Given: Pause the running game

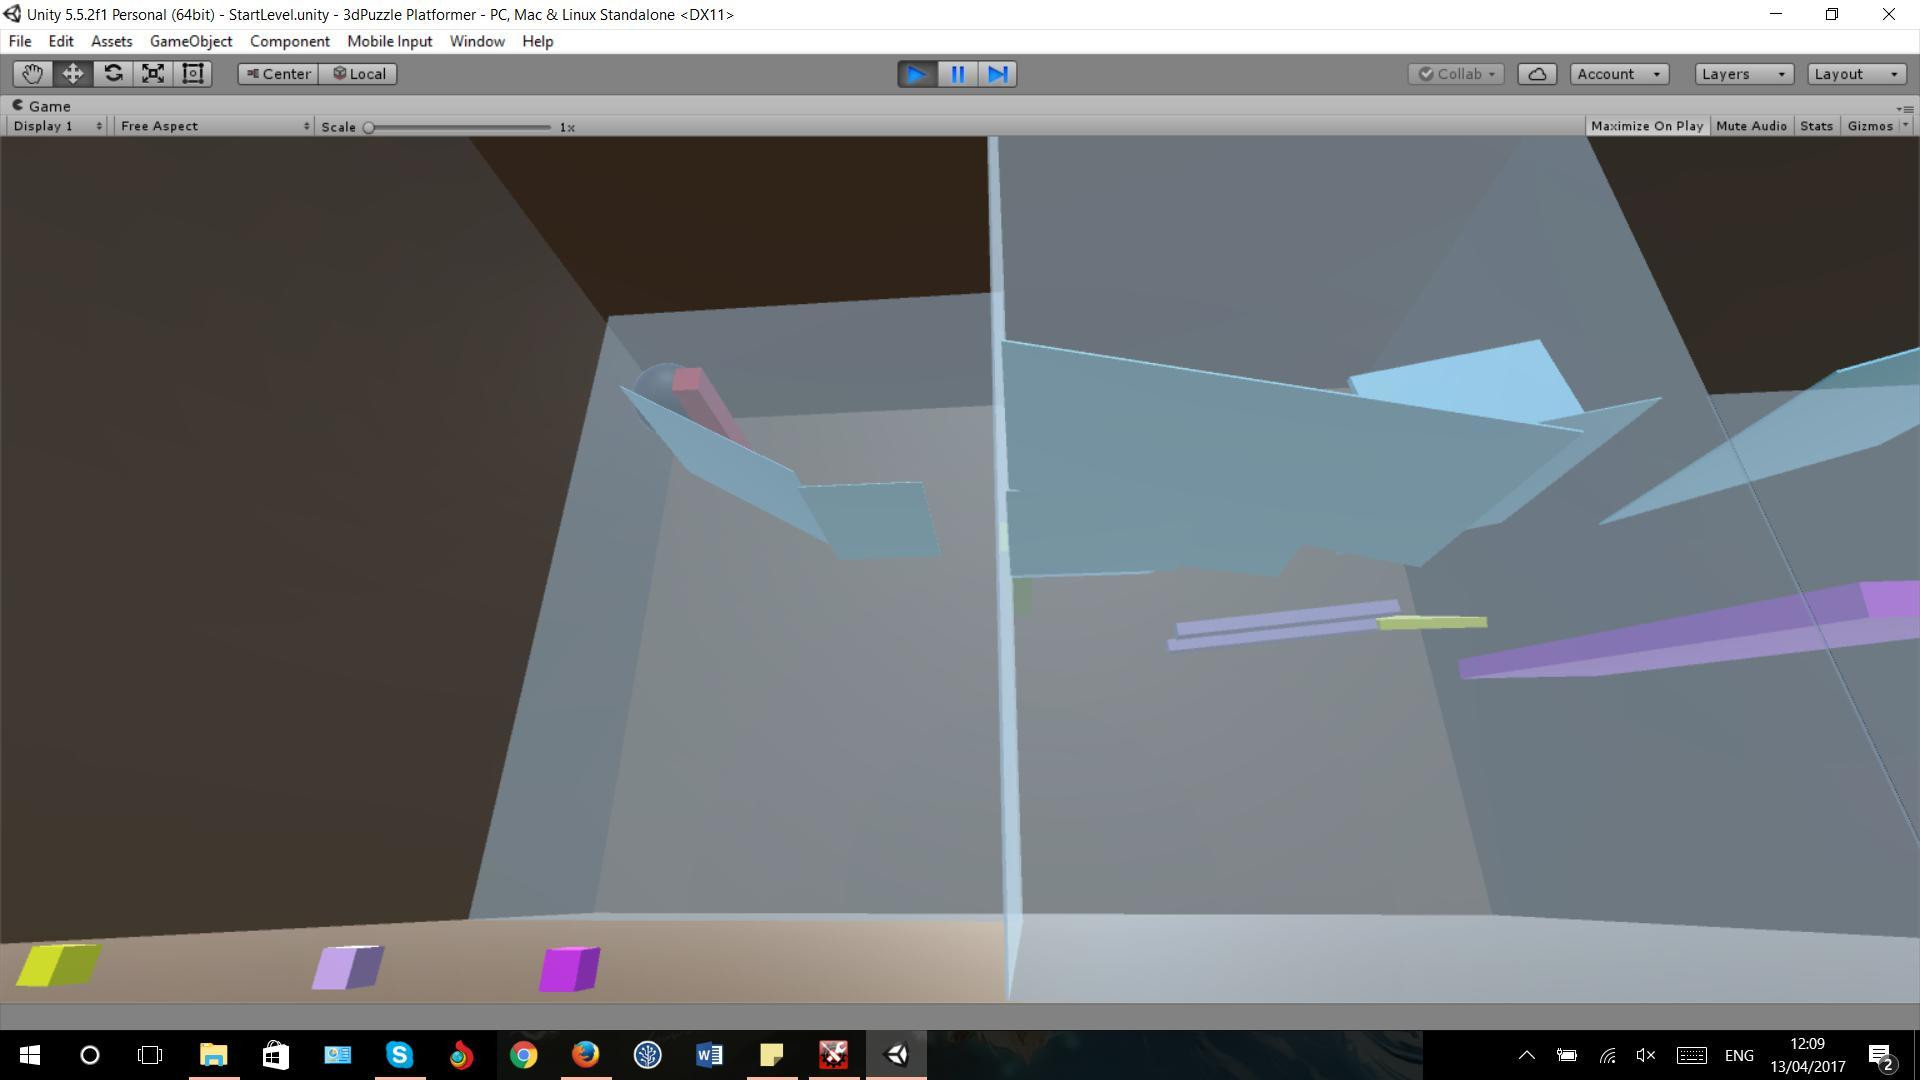Looking at the screenshot, I should pyautogui.click(x=957, y=74).
